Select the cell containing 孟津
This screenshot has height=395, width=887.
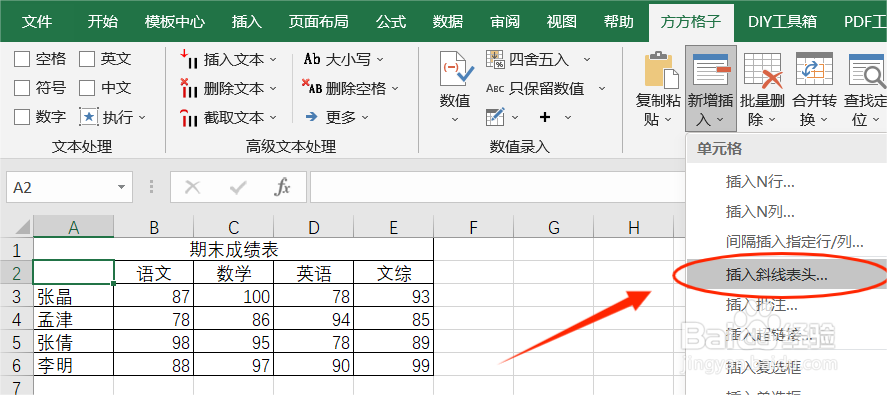tap(74, 320)
